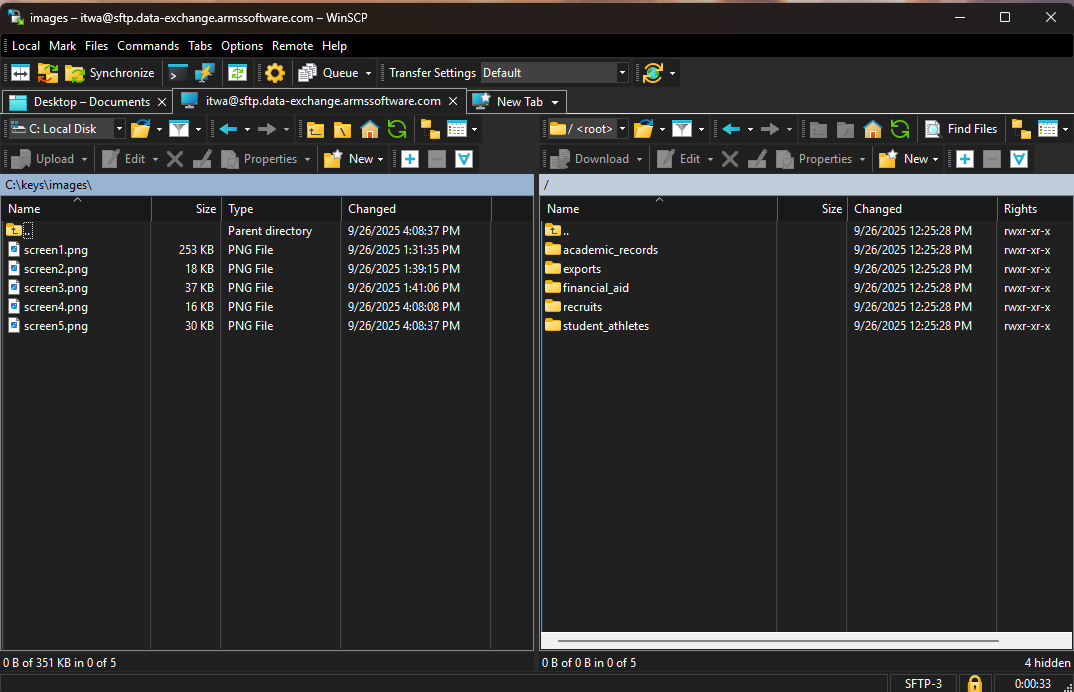Open the Options menu
1074x692 pixels.
tap(242, 46)
